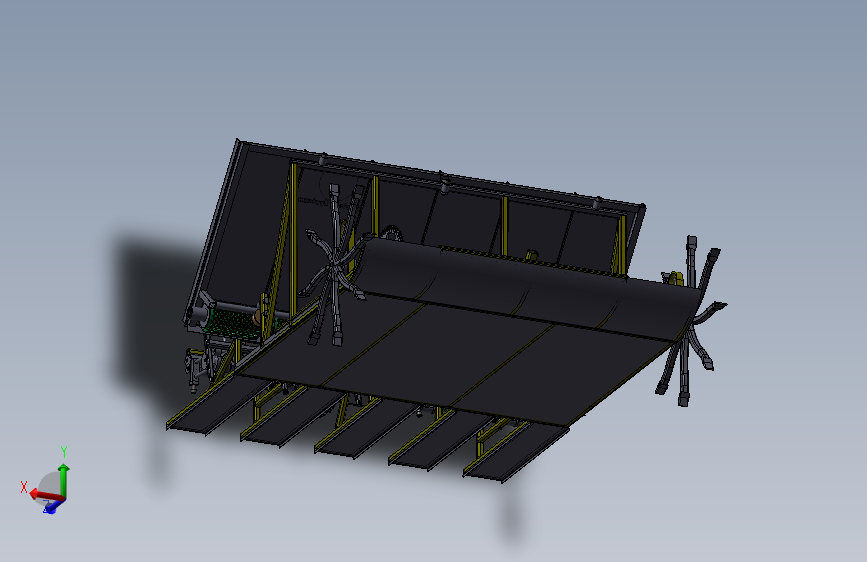This screenshot has width=867, height=562.
Task: Select the left star-shaped paddle wheel on the model
Action: pos(334,266)
